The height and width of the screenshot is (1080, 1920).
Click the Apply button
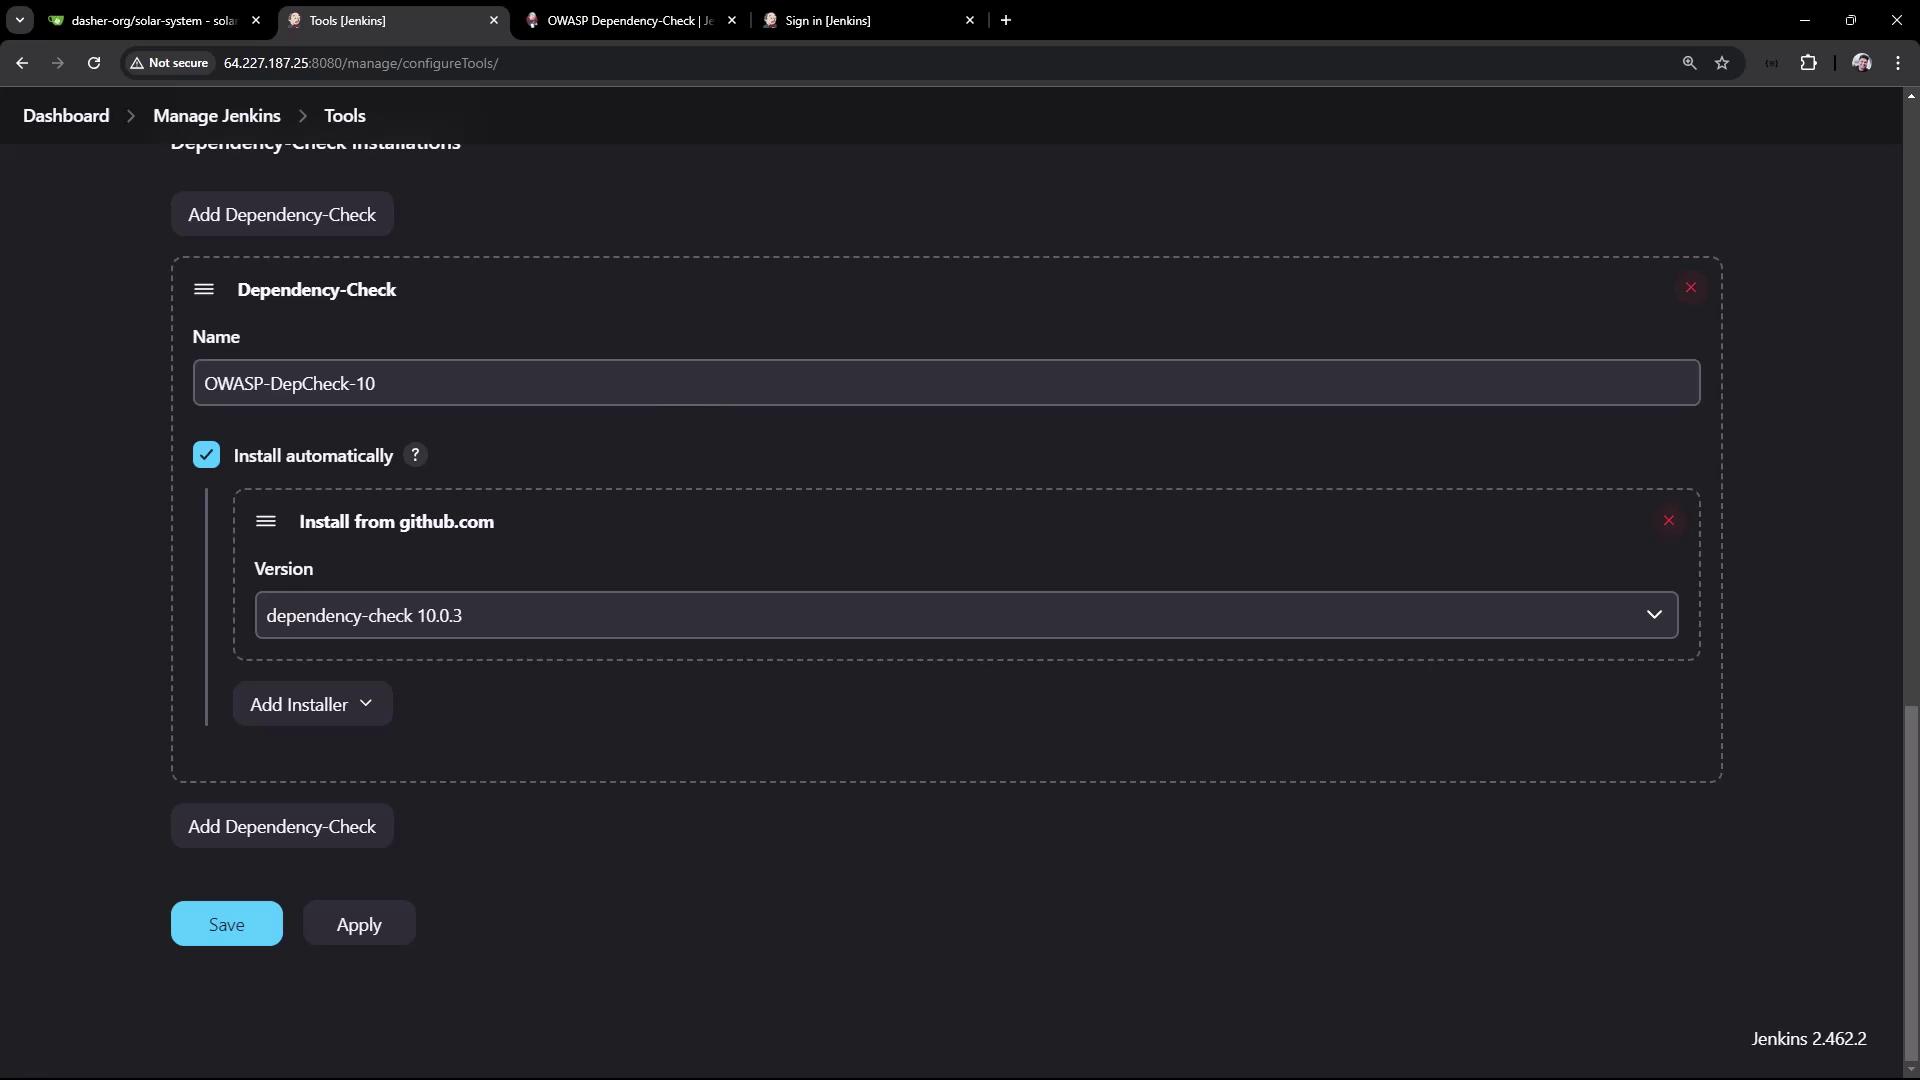tap(359, 924)
